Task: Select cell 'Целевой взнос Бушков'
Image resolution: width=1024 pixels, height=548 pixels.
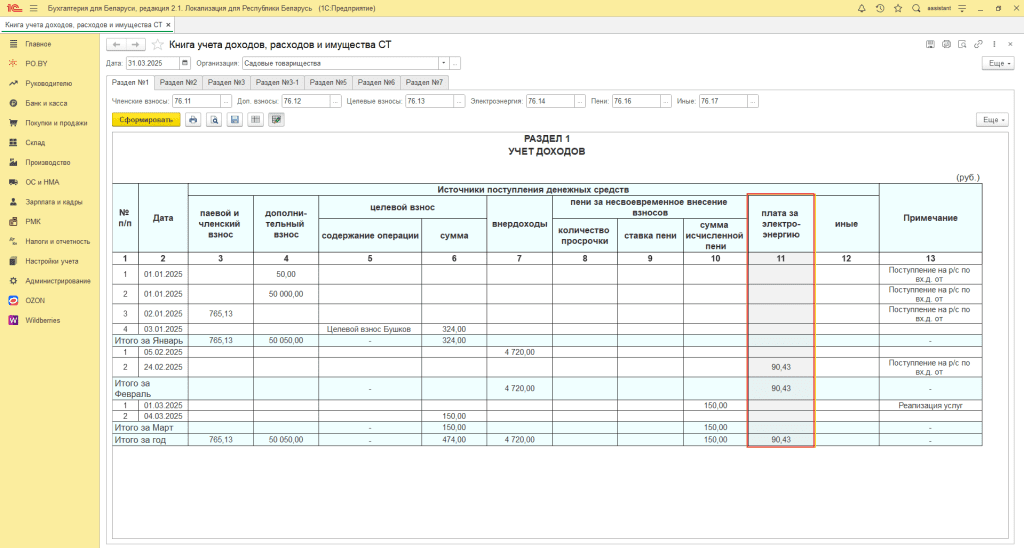Action: [370, 329]
